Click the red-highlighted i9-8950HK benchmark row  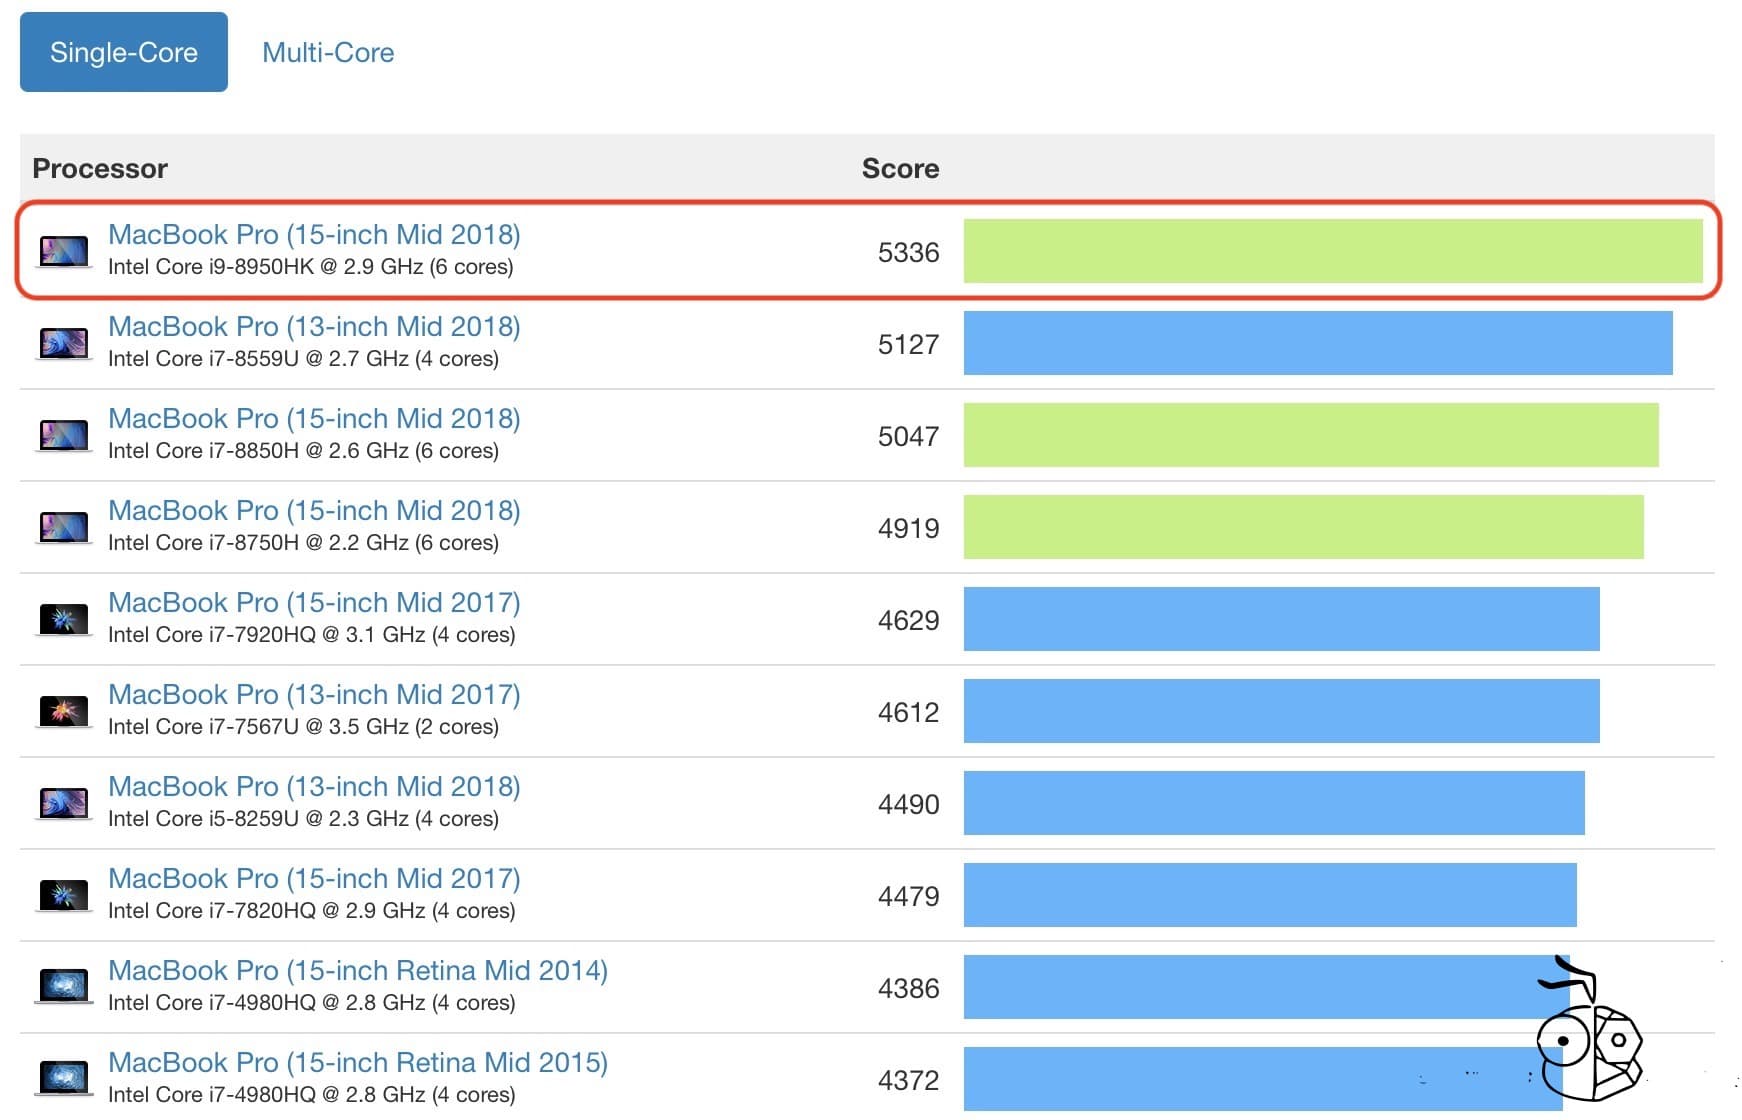(x=870, y=252)
